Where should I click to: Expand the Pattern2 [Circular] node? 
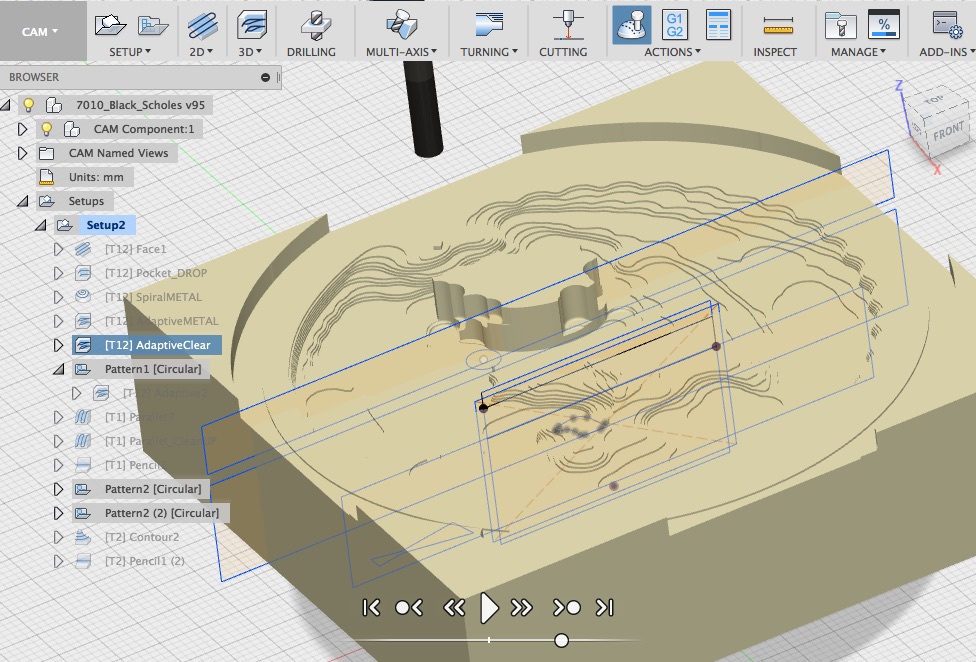(x=58, y=489)
